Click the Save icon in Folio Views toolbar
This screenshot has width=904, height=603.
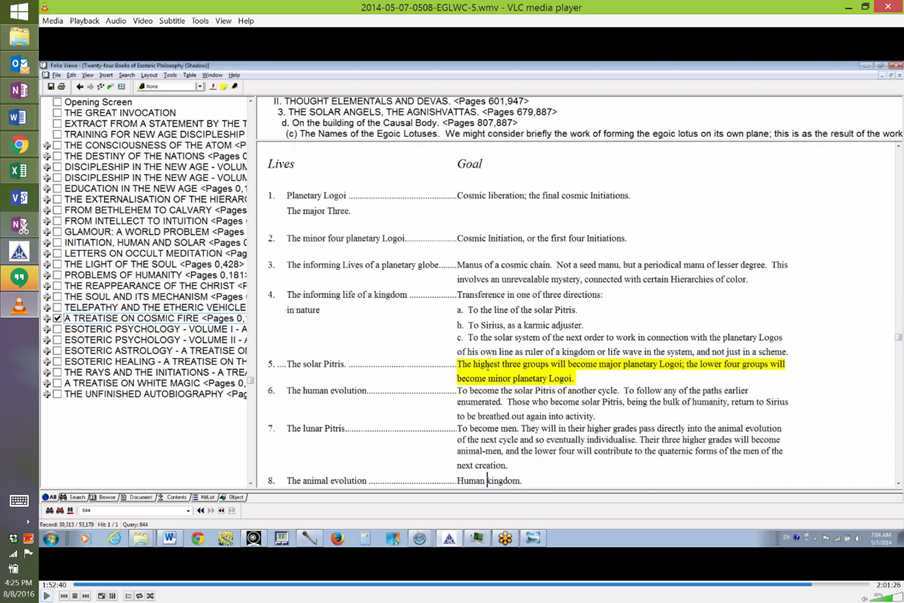point(50,87)
